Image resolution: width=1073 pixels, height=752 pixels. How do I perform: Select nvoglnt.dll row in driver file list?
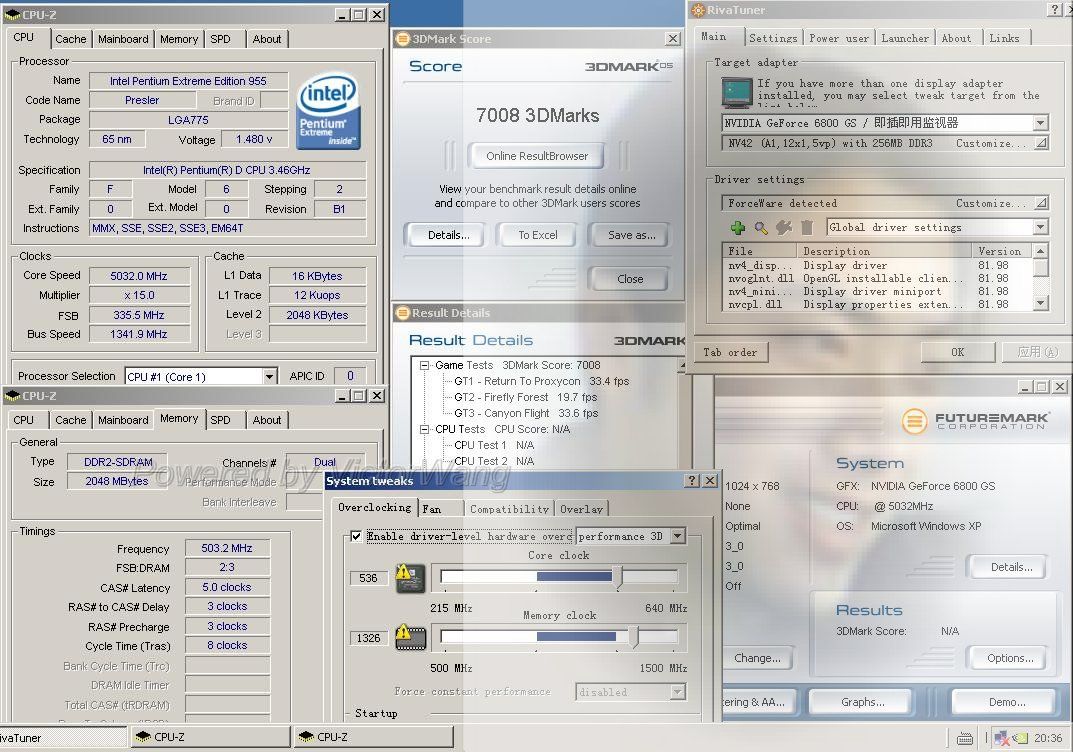coord(877,278)
